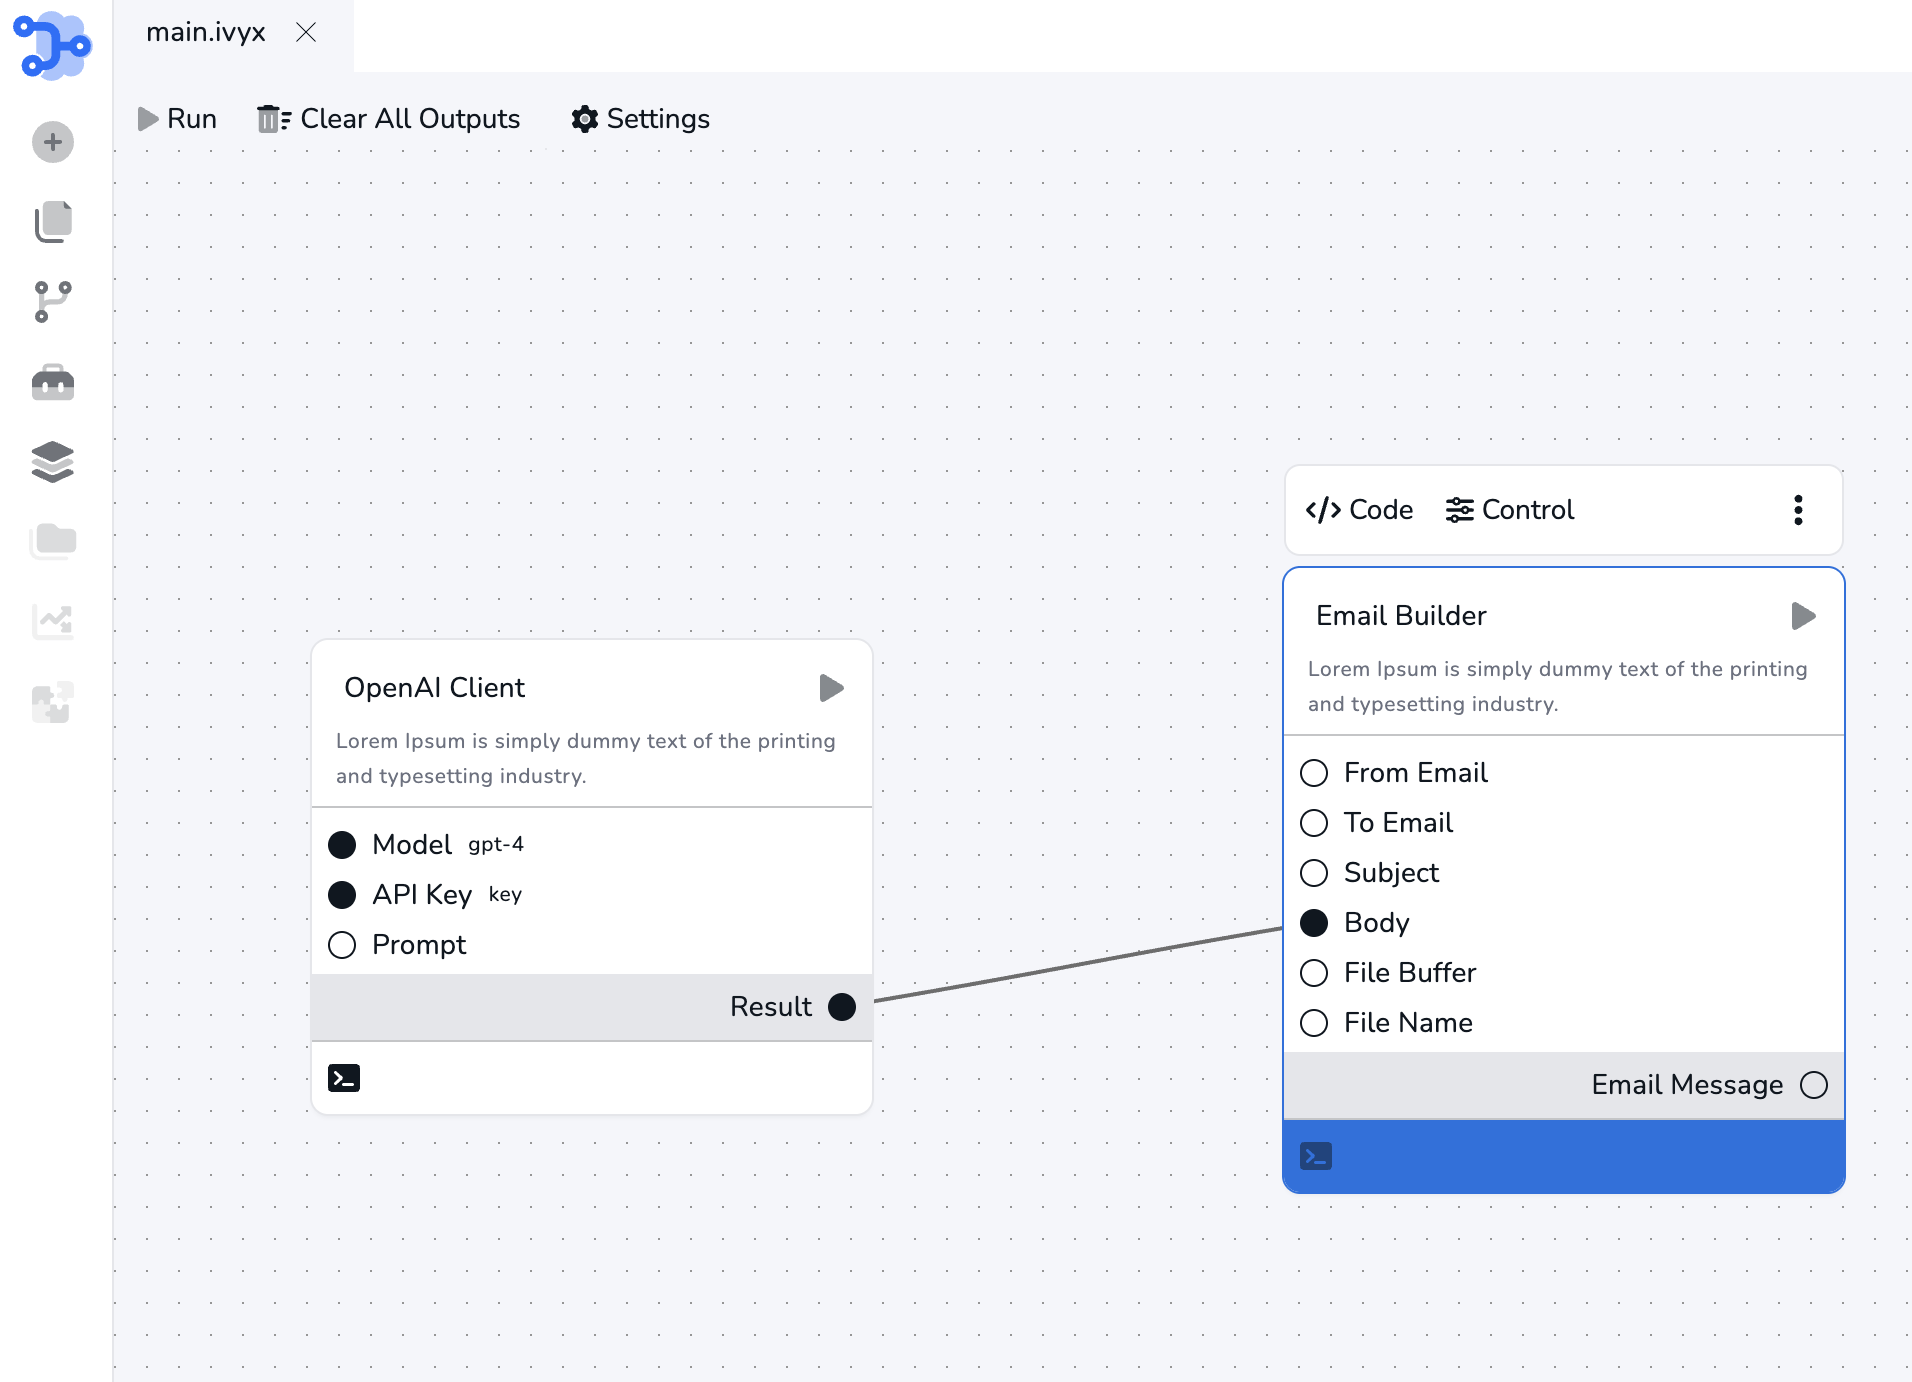Open the puzzle piece extensions icon
This screenshot has height=1382, width=1912.
pos(53,702)
